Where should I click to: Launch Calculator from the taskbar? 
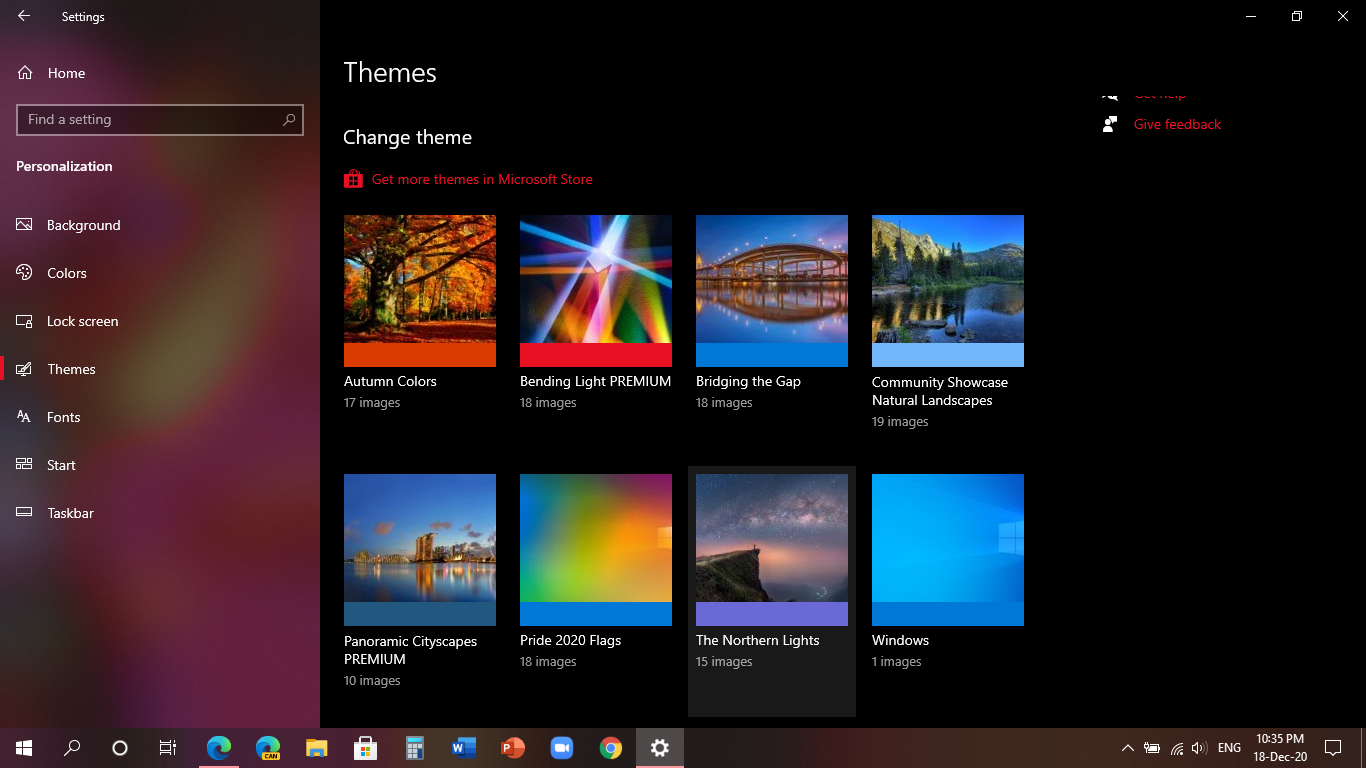click(414, 748)
